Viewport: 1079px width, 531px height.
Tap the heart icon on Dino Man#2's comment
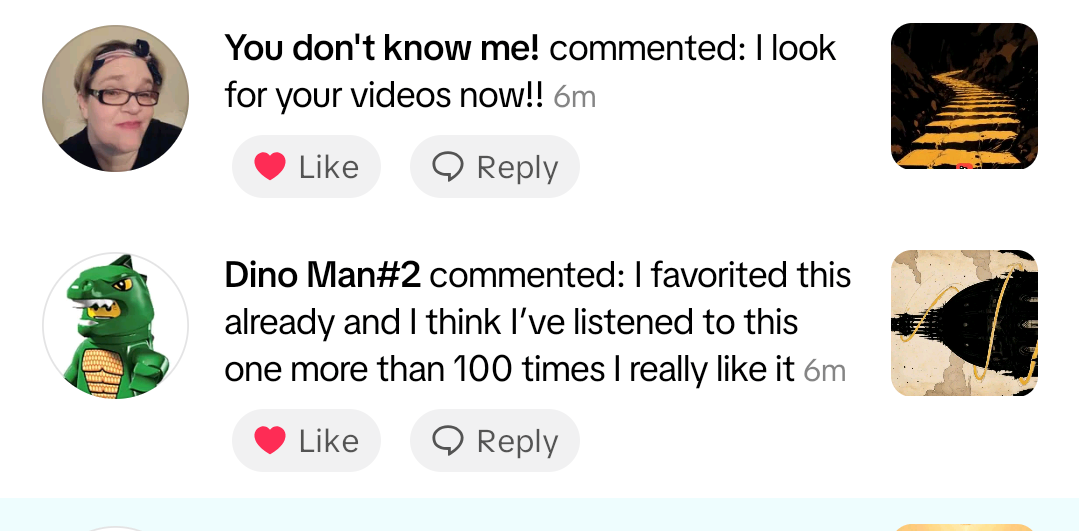(270, 441)
